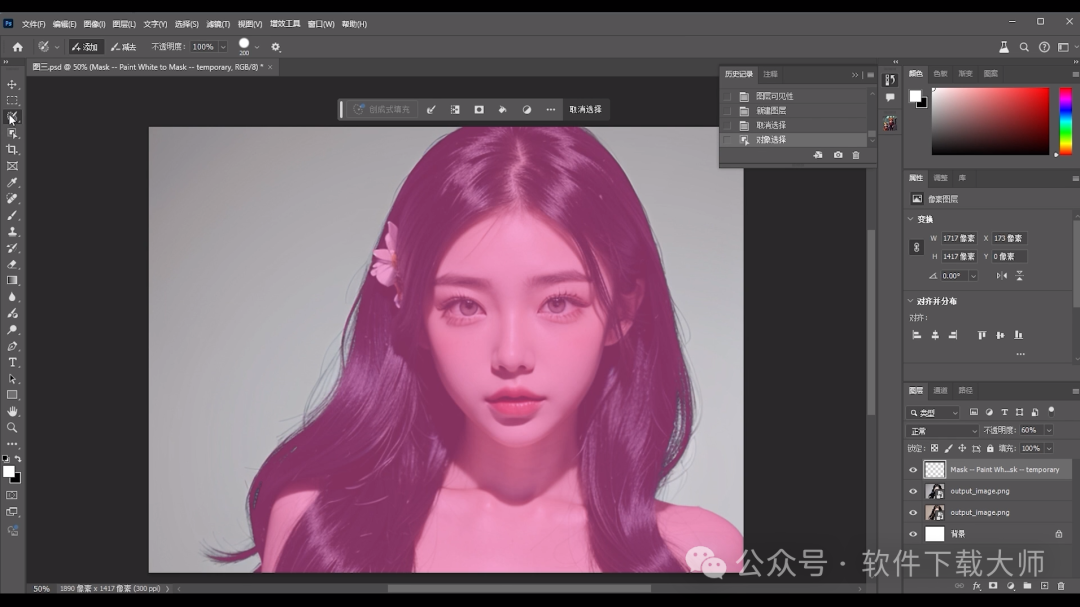Screen dimensions: 1080x607
Task: Click foreground color swatch in Color panel
Action: (915, 96)
